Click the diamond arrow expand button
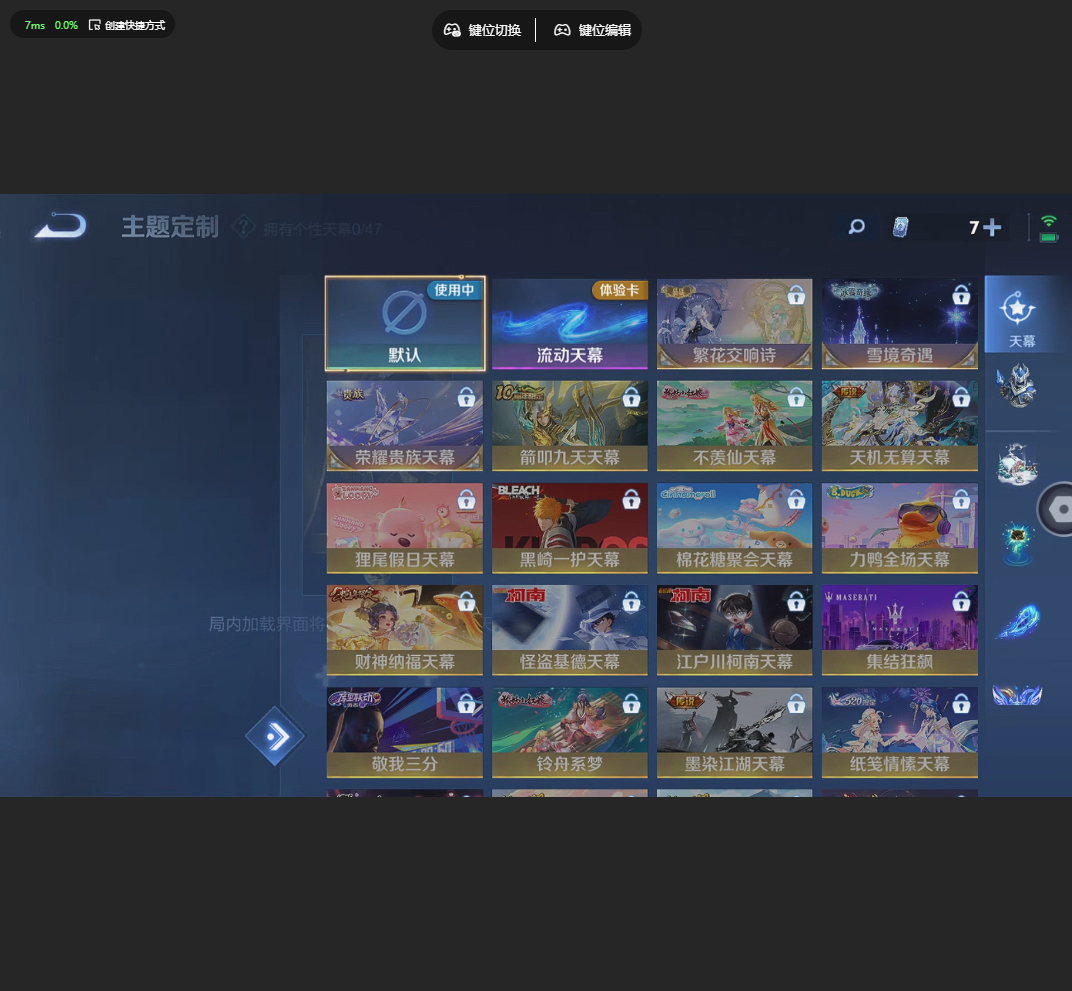The width and height of the screenshot is (1072, 991). tap(276, 736)
